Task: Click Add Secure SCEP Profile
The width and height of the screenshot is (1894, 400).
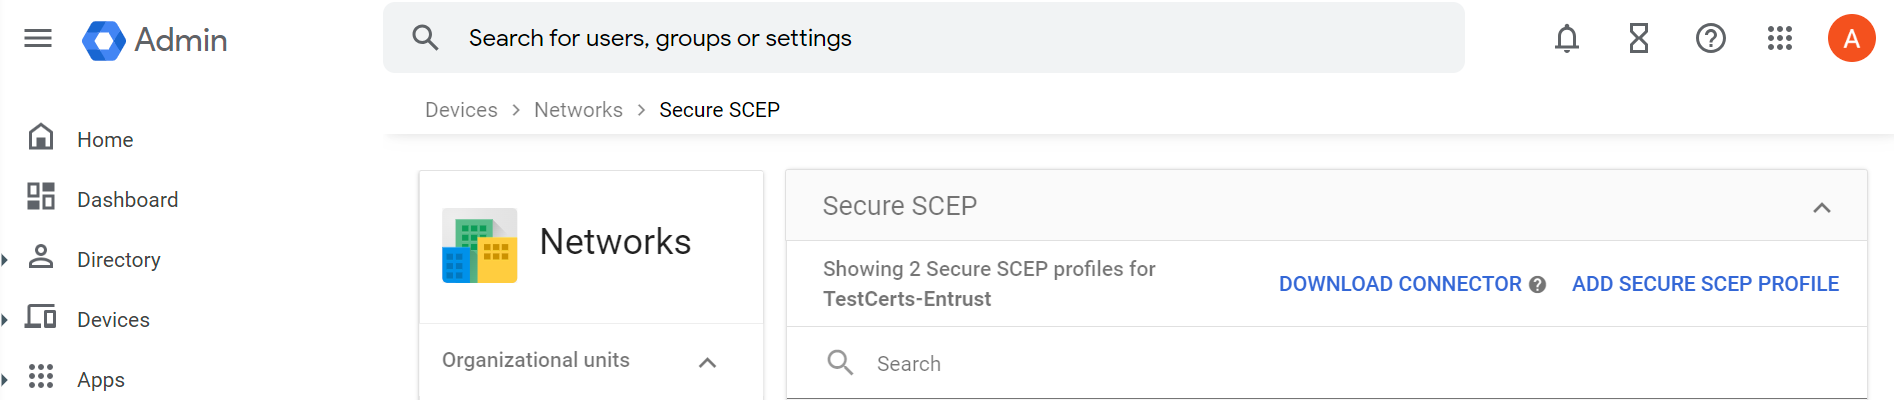Action: [x=1705, y=284]
